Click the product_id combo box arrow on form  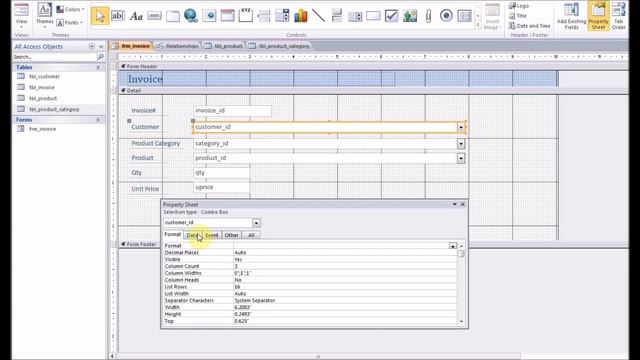[461, 158]
